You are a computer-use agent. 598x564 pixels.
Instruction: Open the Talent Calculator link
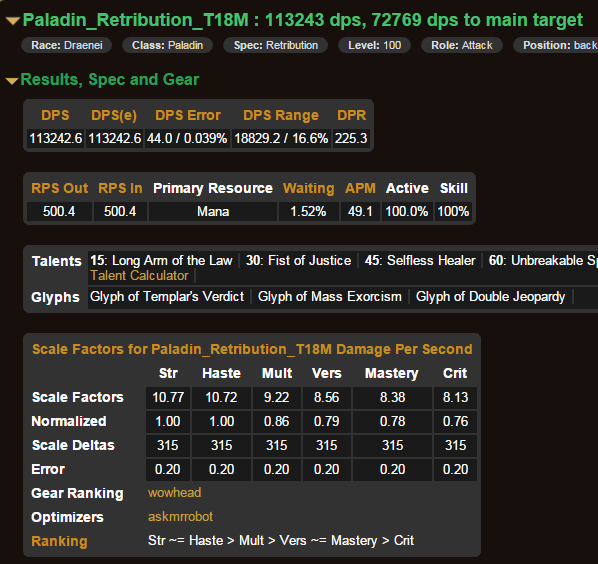[139, 276]
